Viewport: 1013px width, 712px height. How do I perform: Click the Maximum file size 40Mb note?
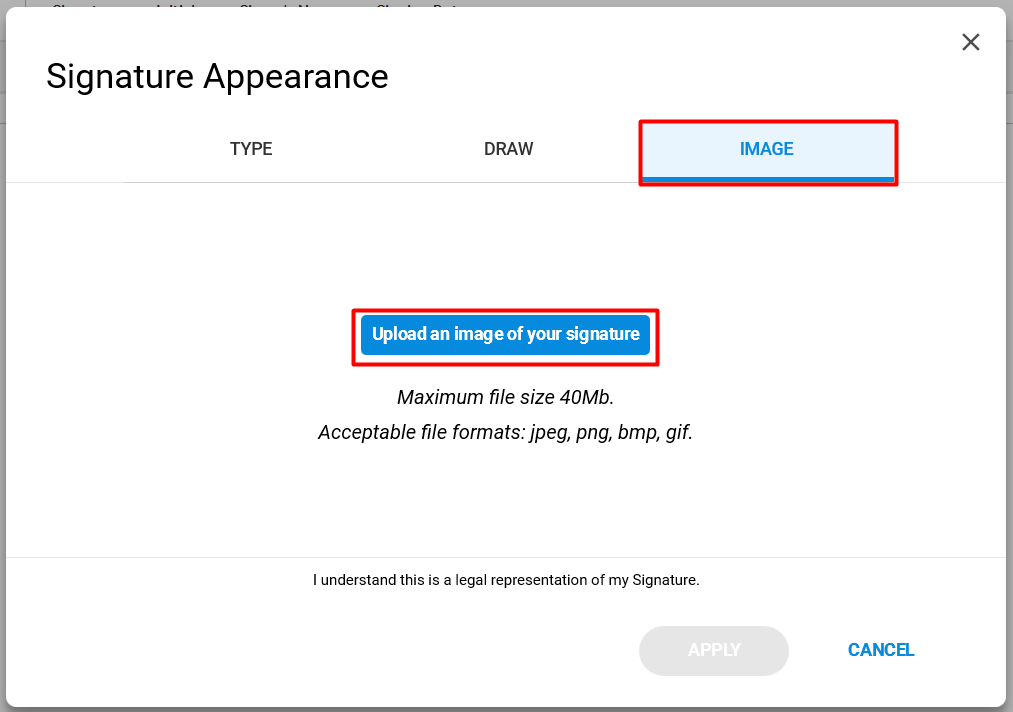coord(505,397)
